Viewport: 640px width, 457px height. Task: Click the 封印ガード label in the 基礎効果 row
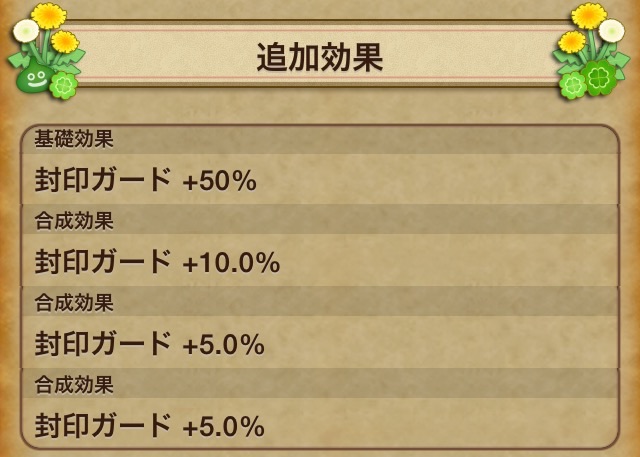(x=103, y=181)
